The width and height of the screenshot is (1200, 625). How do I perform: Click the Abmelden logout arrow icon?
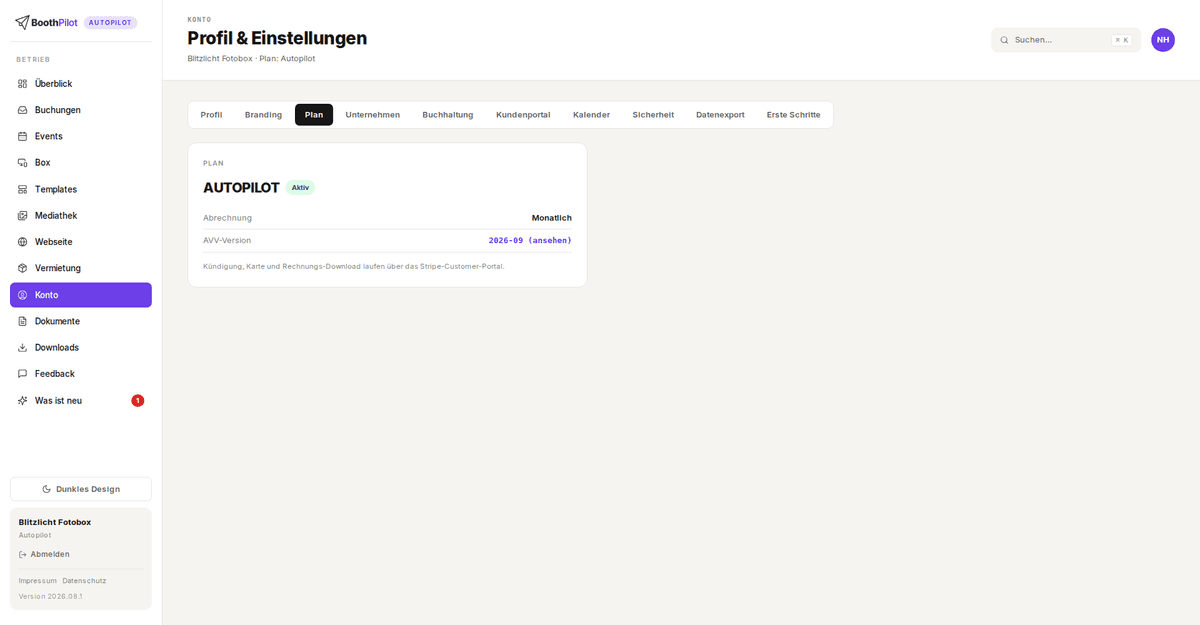[x=23, y=554]
